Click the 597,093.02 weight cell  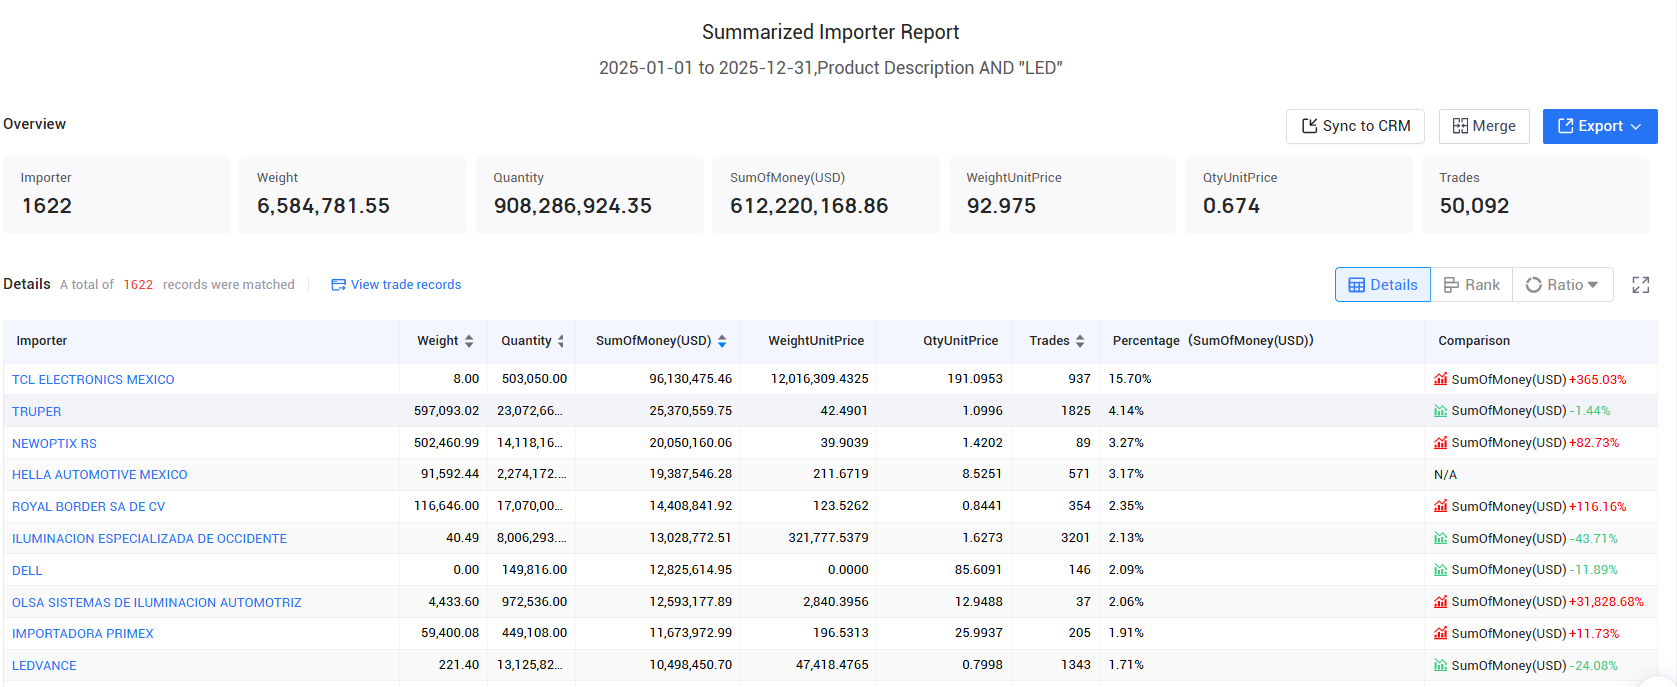[446, 411]
